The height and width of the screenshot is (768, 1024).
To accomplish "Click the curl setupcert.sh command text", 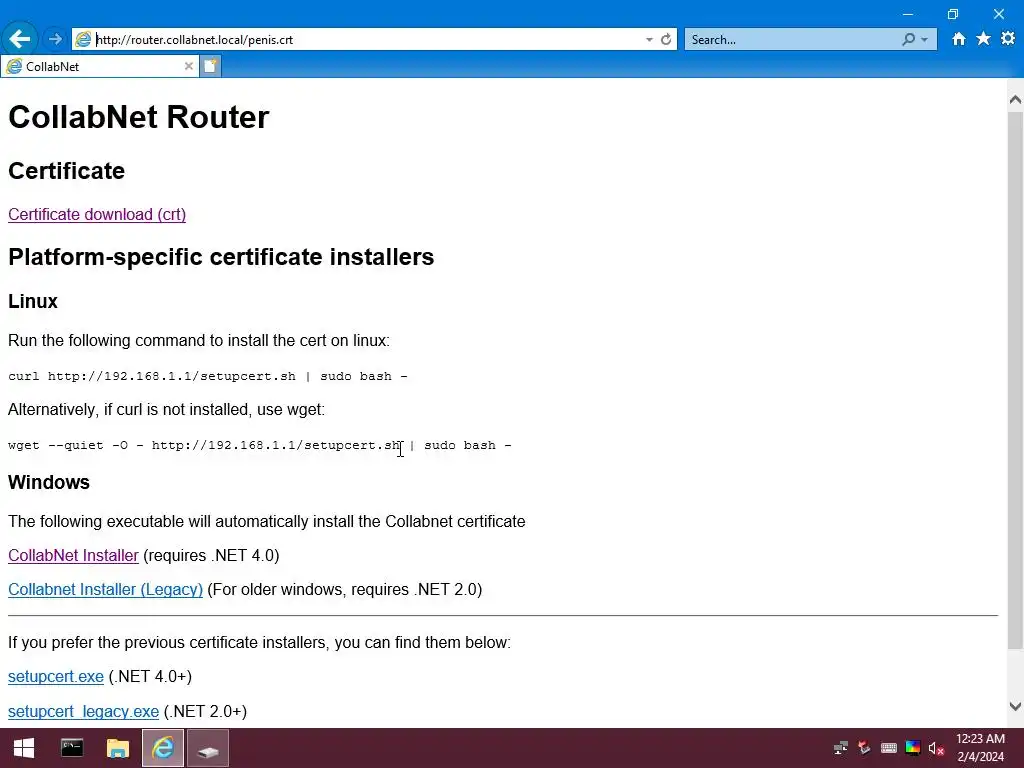I will pyautogui.click(x=208, y=376).
